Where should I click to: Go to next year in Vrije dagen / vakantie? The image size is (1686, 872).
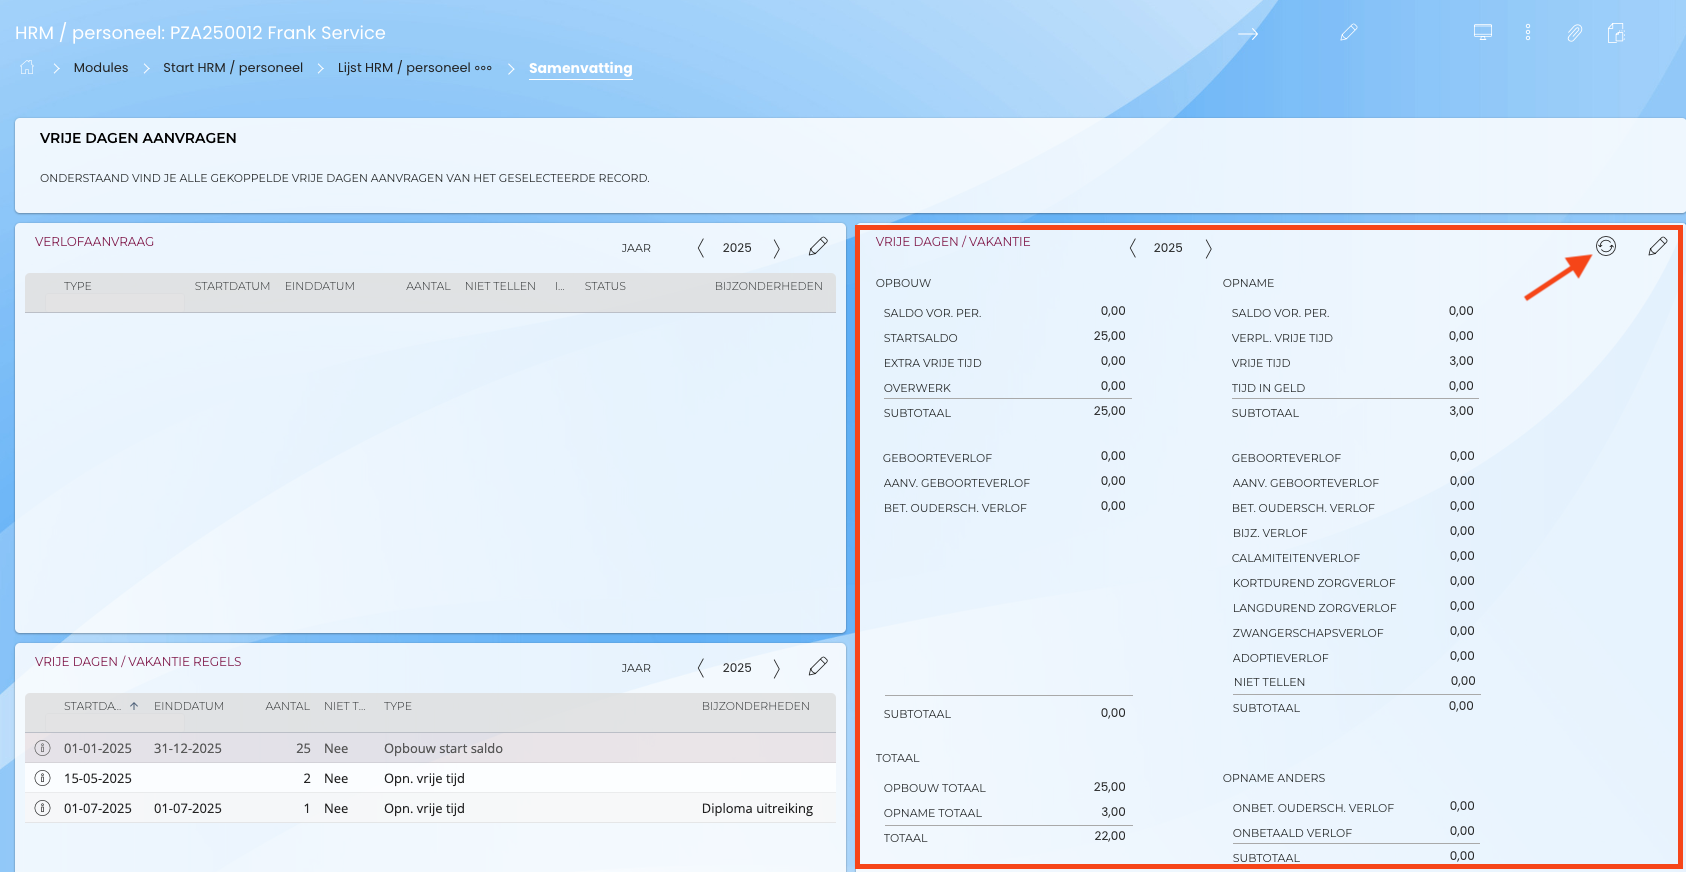click(1208, 248)
